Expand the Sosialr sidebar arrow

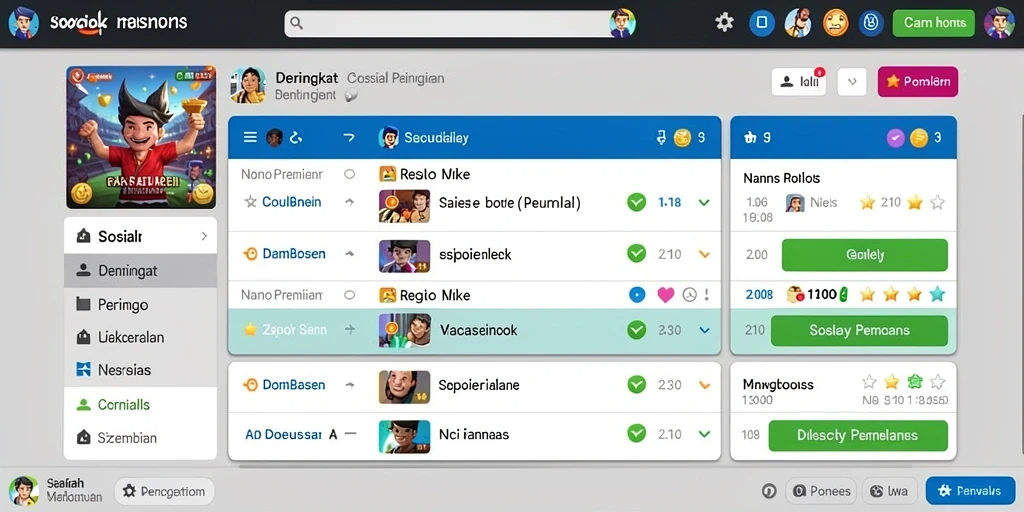pos(204,236)
